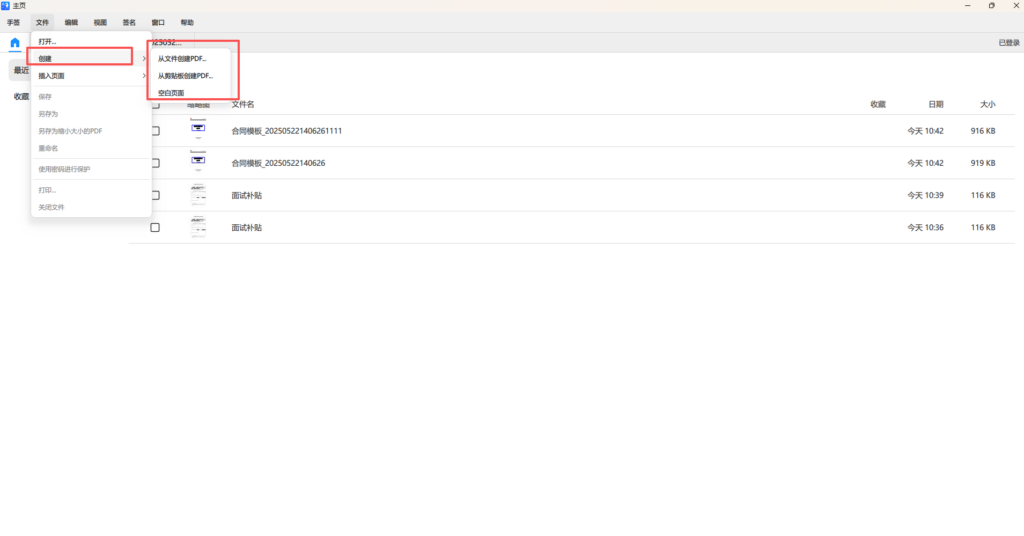The width and height of the screenshot is (1024, 536).
Task: Click thumbnail of 面试补贴 from 10:36
Action: tap(198, 227)
